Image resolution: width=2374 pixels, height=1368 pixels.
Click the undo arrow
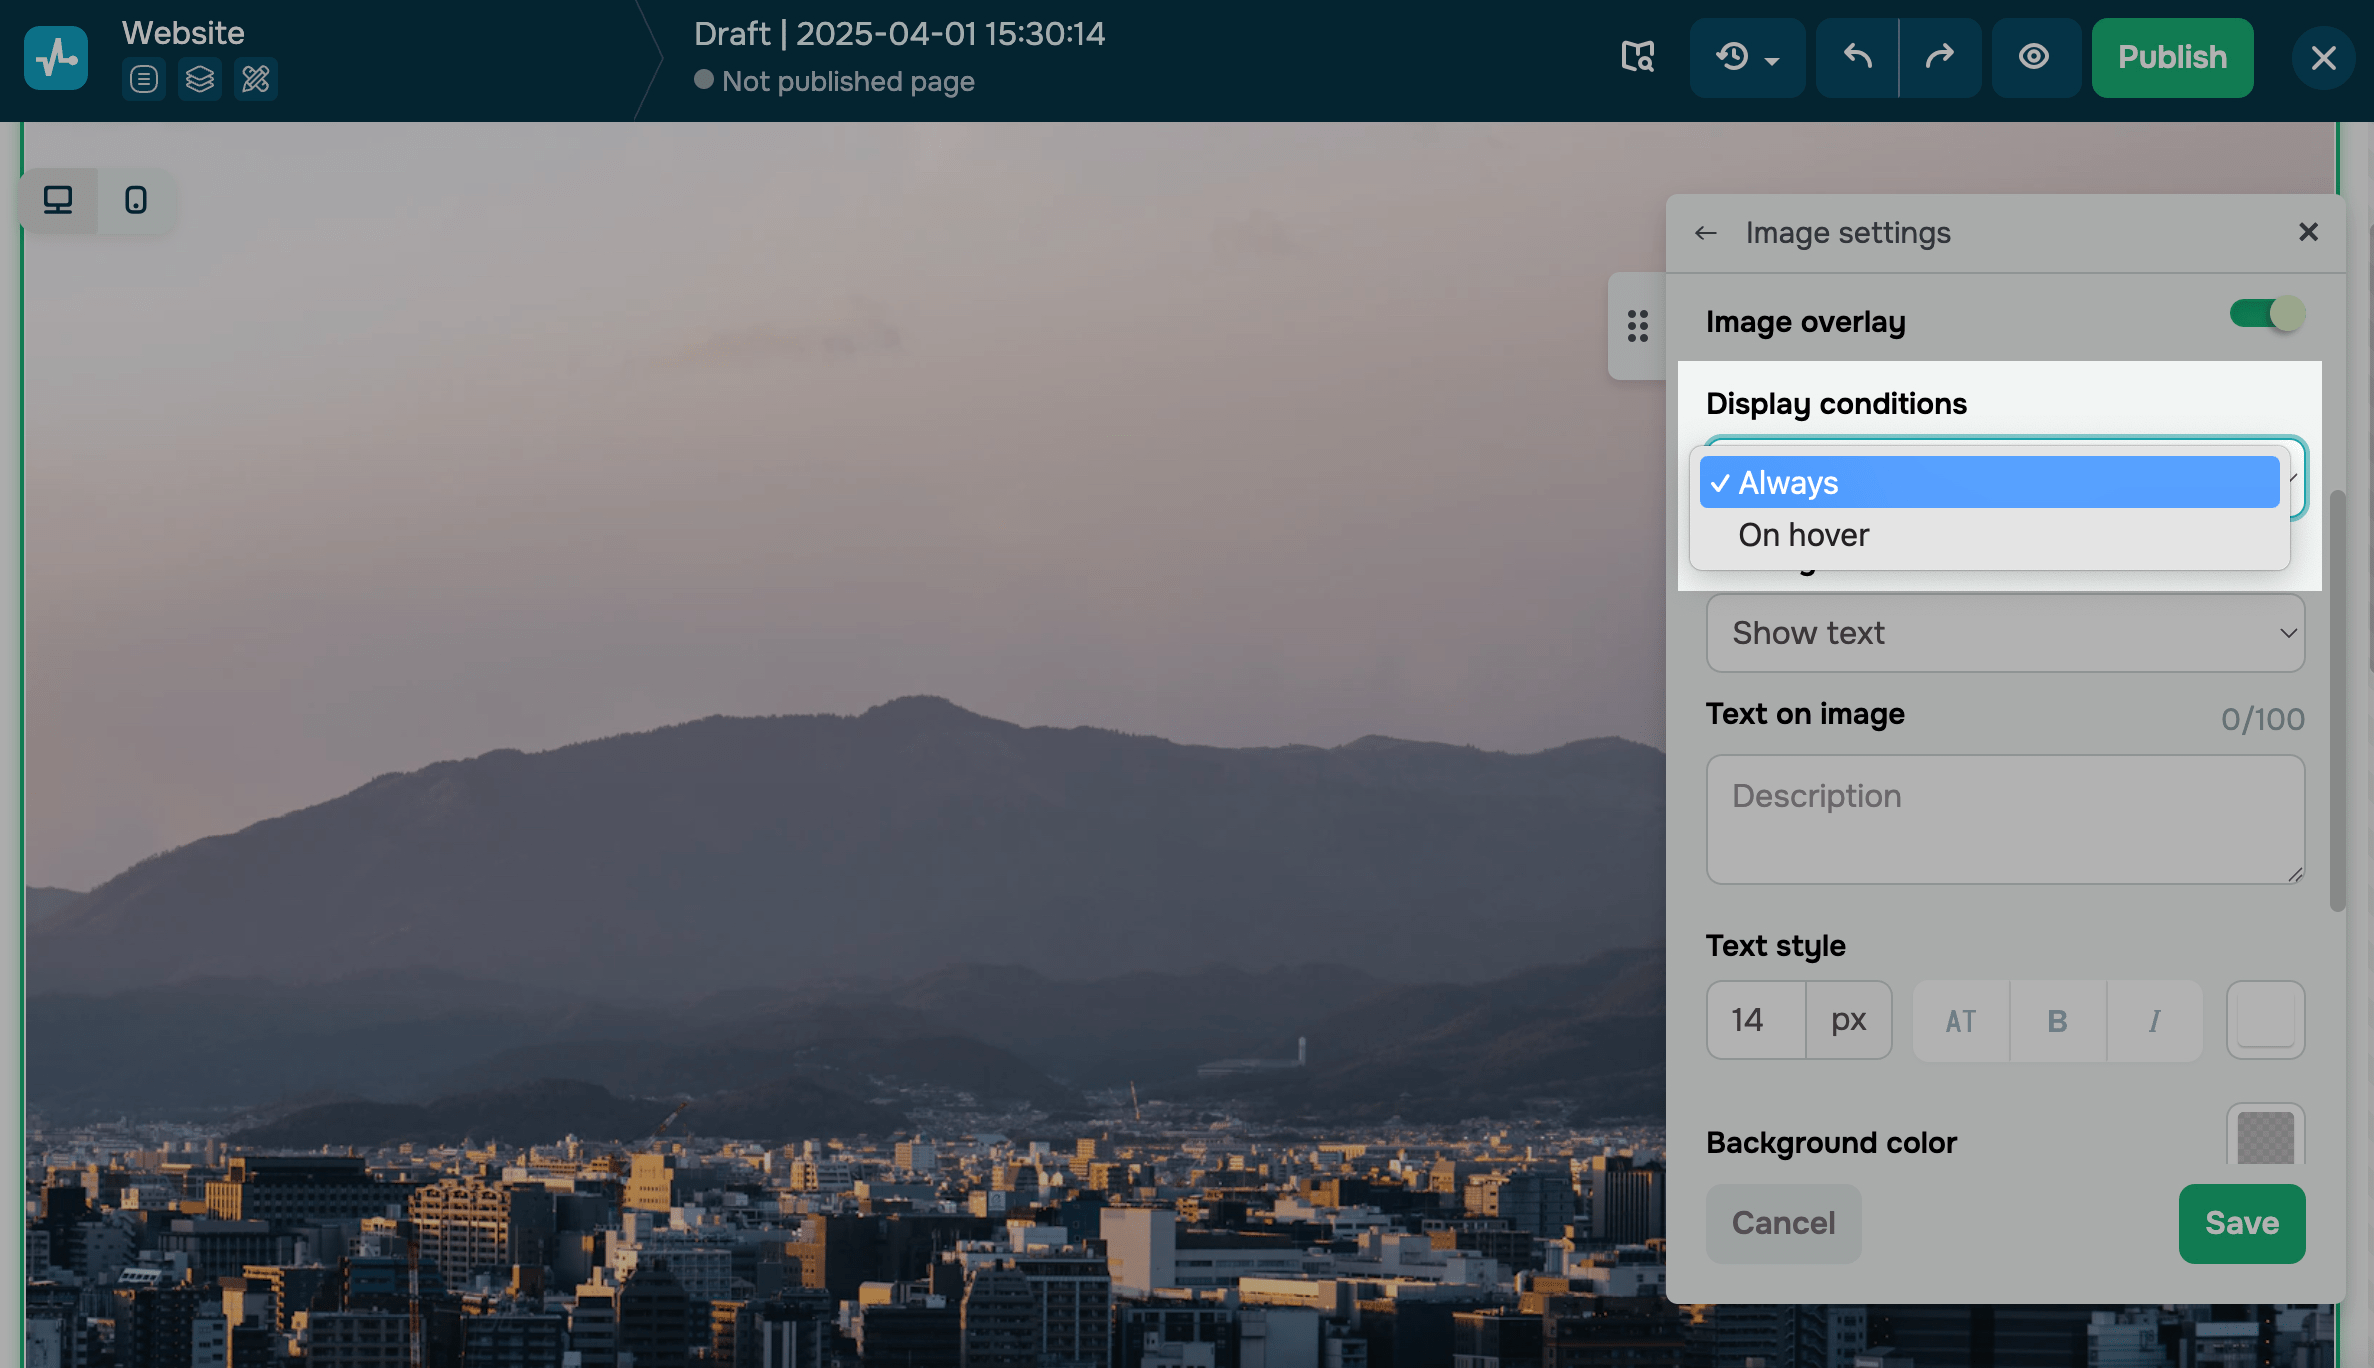click(1857, 57)
